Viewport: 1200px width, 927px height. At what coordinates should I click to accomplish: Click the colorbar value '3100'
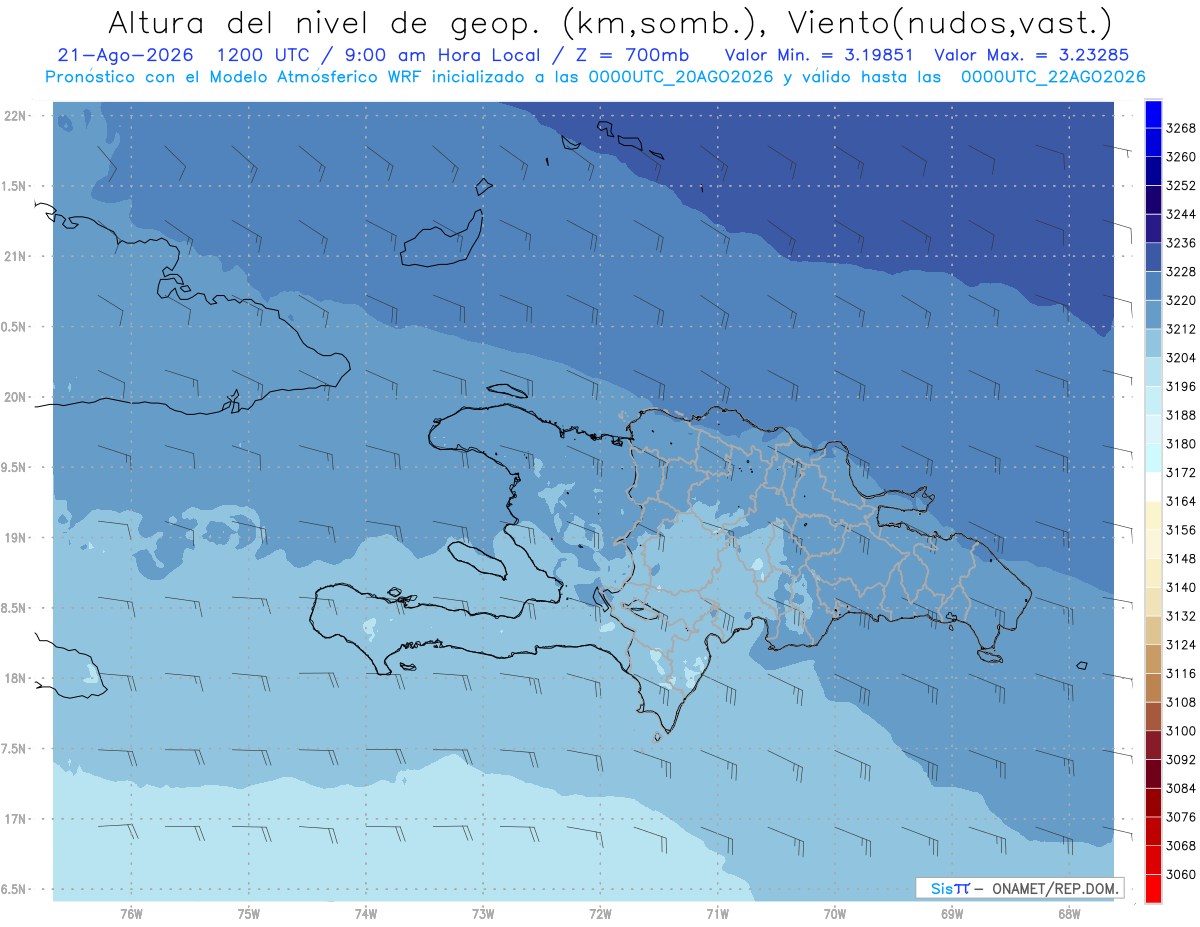pos(1181,730)
